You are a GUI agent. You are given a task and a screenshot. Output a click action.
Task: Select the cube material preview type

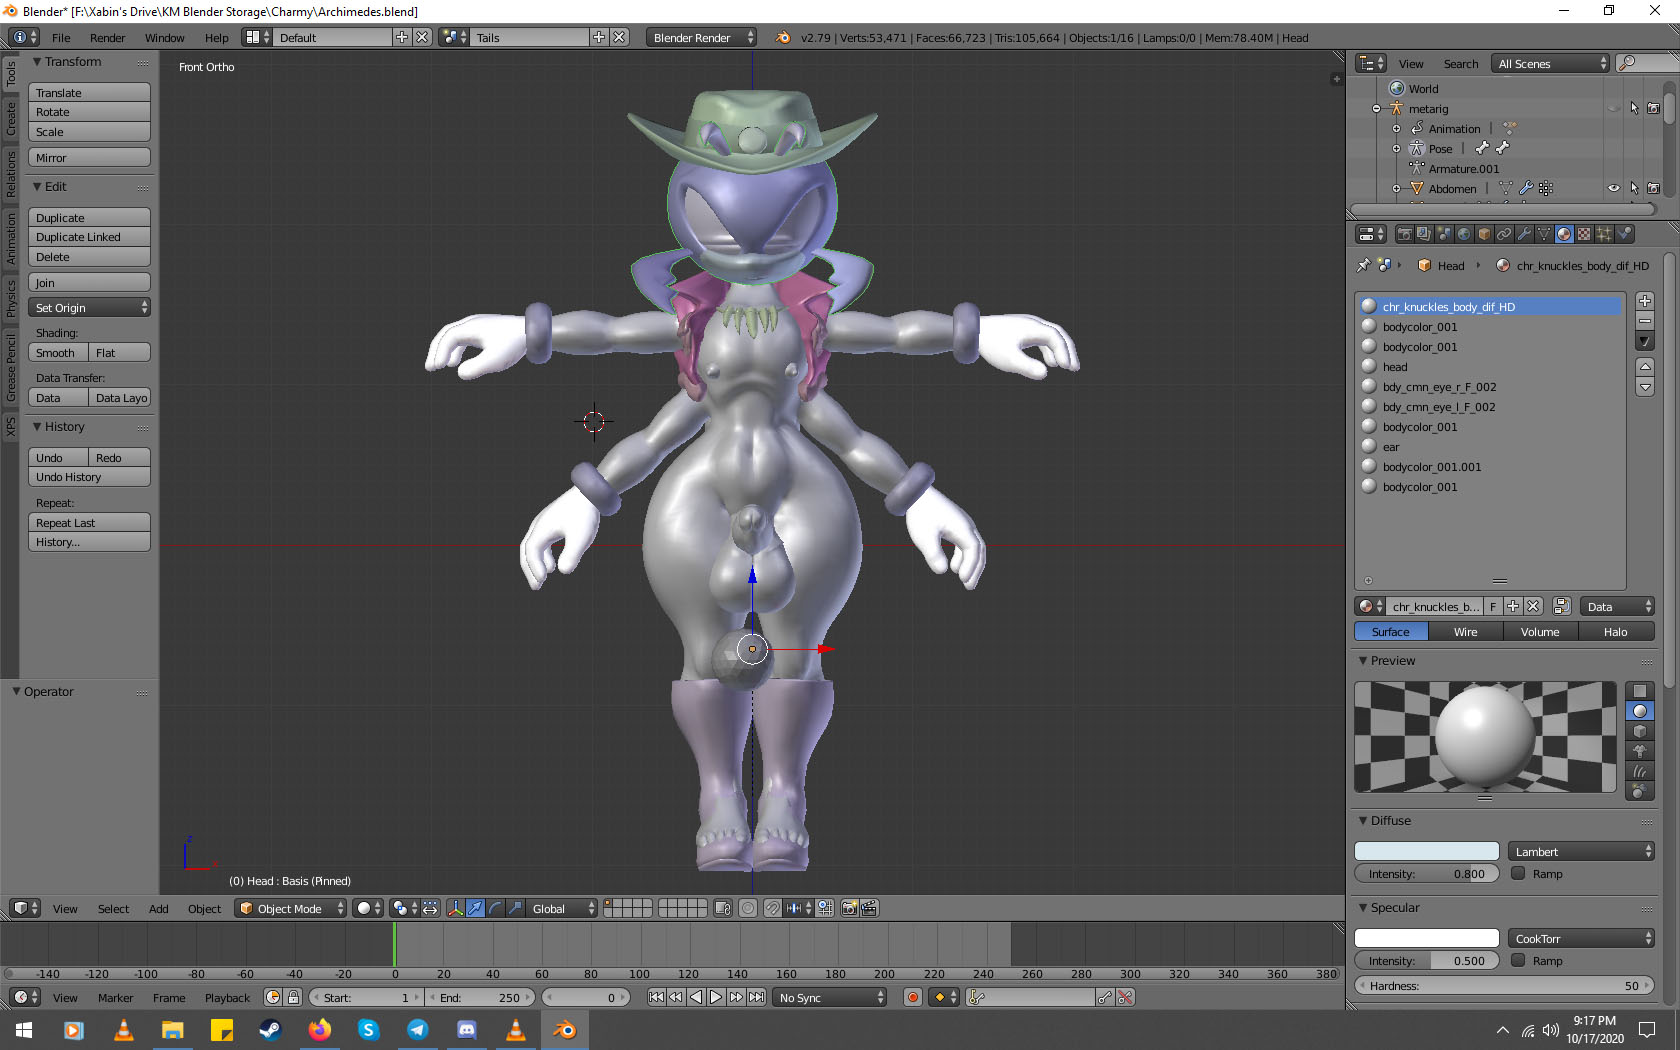(1639, 731)
